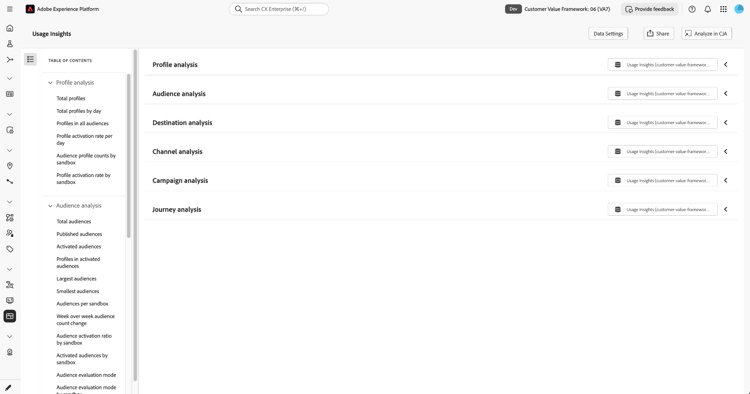Click the Usage Insights page title

point(52,34)
